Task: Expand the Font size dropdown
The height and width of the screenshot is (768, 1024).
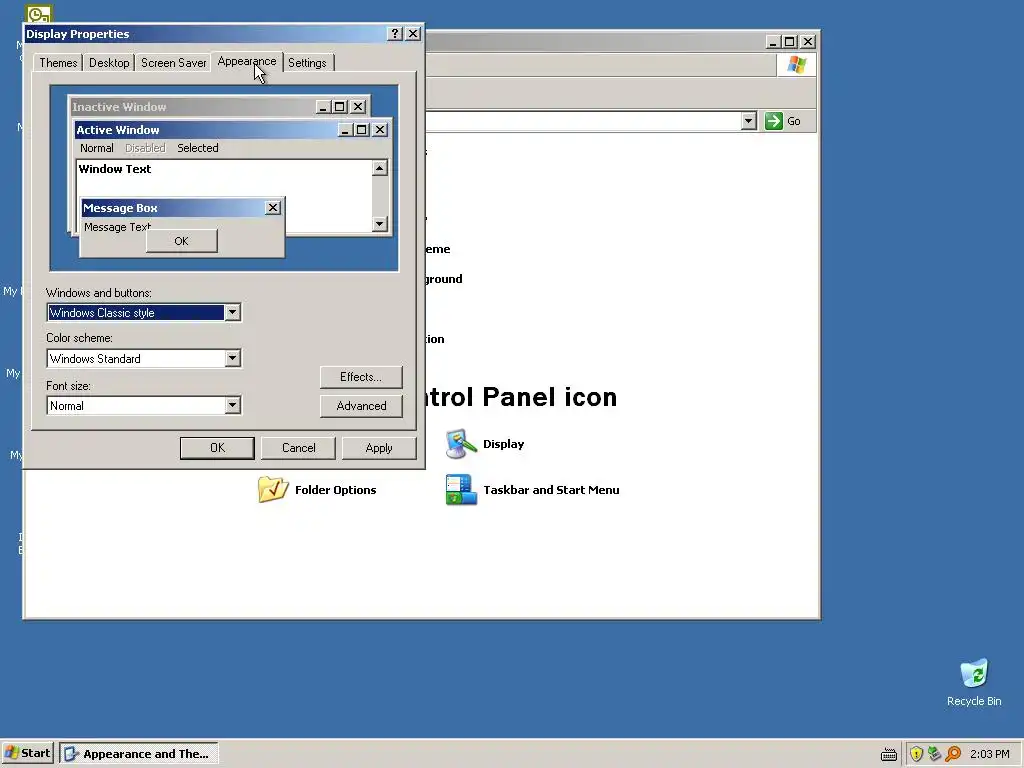Action: [232, 406]
